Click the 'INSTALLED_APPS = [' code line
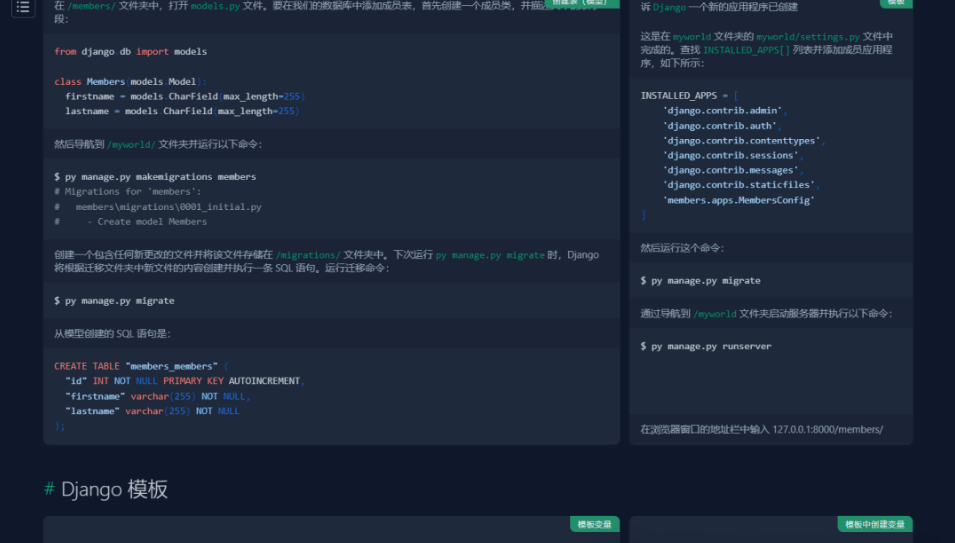This screenshot has height=543, width=955. [689, 96]
